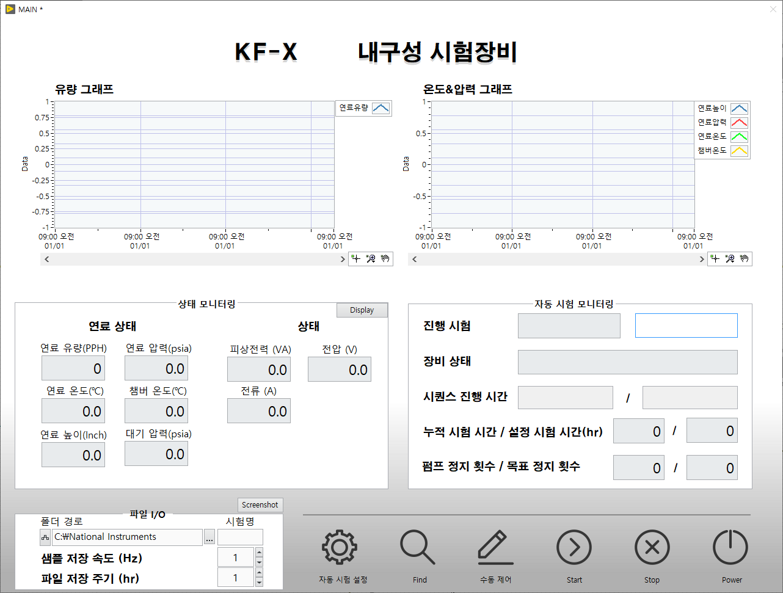The height and width of the screenshot is (593, 783).
Task: Click the 진행 시험 highlighted white field
Action: 686,325
